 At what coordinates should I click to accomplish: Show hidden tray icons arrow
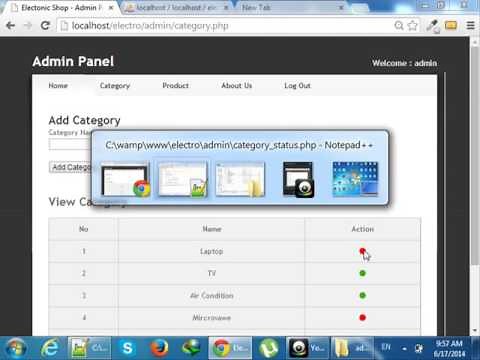(x=404, y=349)
